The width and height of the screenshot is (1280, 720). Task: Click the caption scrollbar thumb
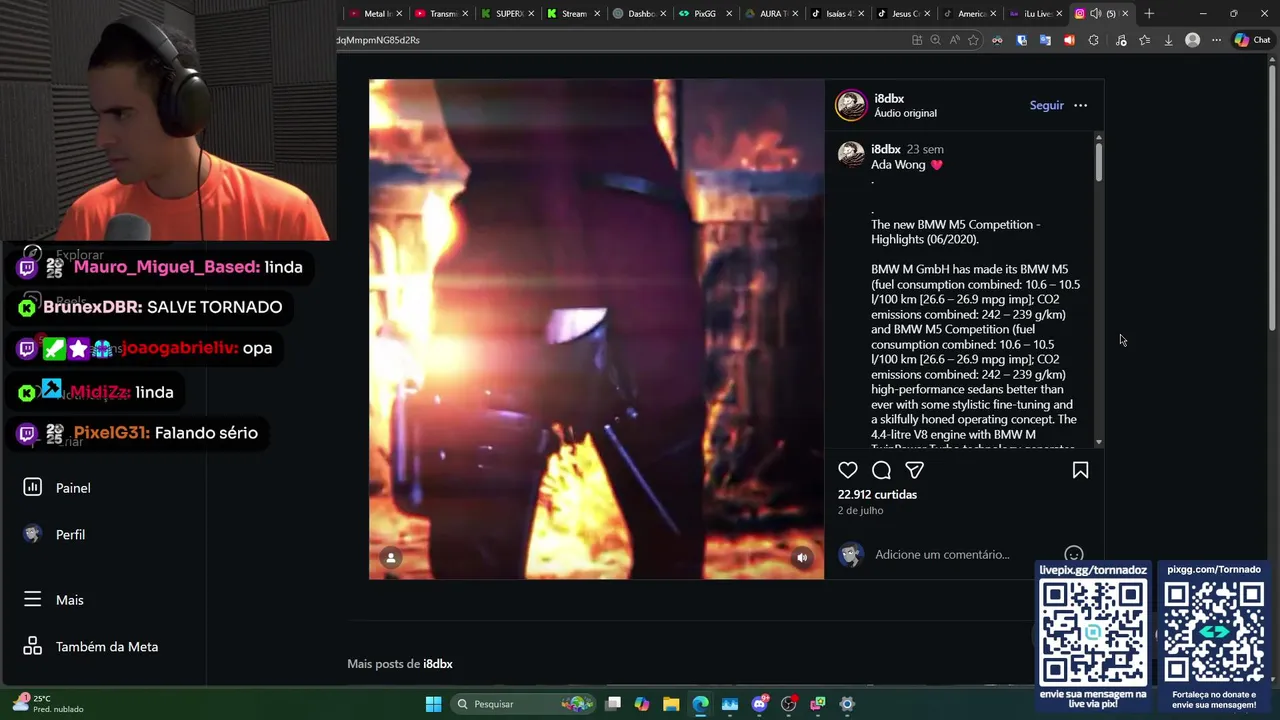coord(1098,162)
